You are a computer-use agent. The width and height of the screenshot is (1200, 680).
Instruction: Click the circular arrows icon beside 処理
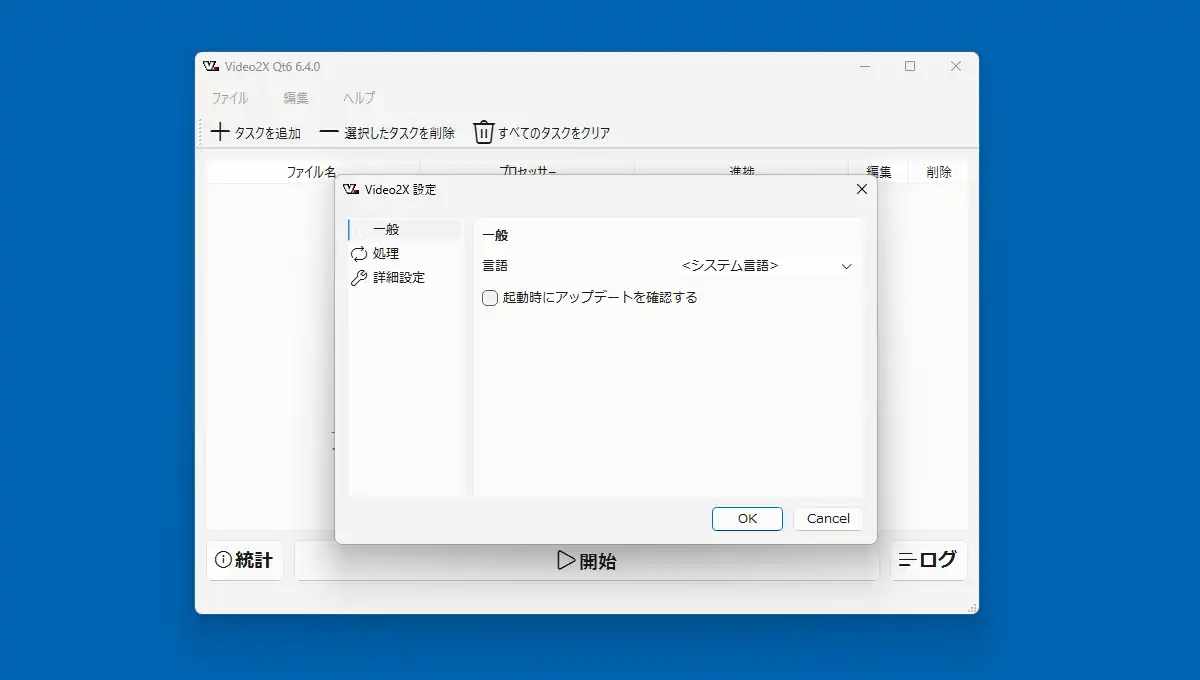click(359, 254)
